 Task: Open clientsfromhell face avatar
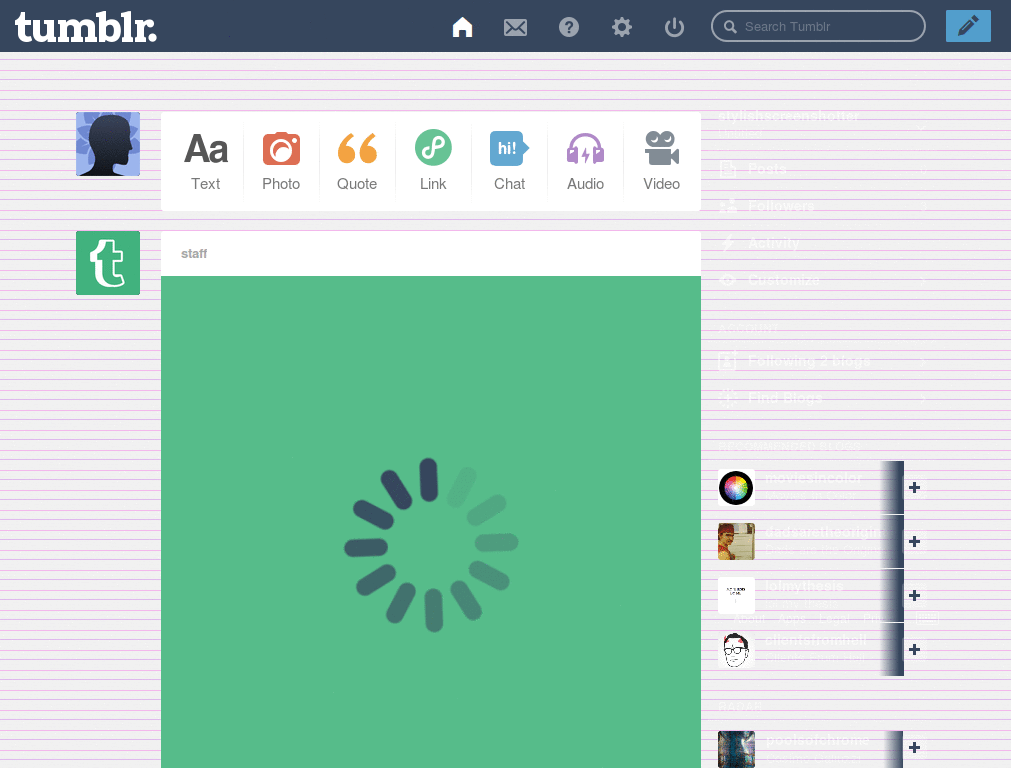click(x=736, y=649)
